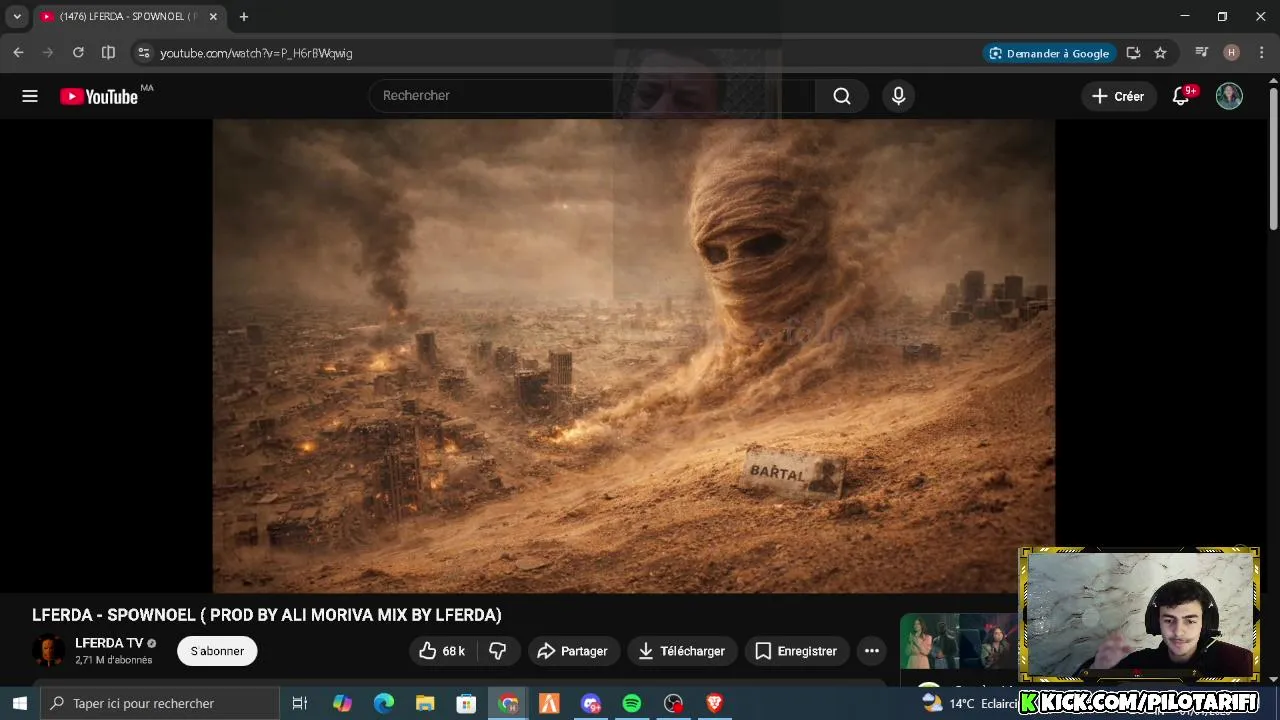This screenshot has width=1280, height=720.
Task: Open the Windows Start menu
Action: coord(19,703)
